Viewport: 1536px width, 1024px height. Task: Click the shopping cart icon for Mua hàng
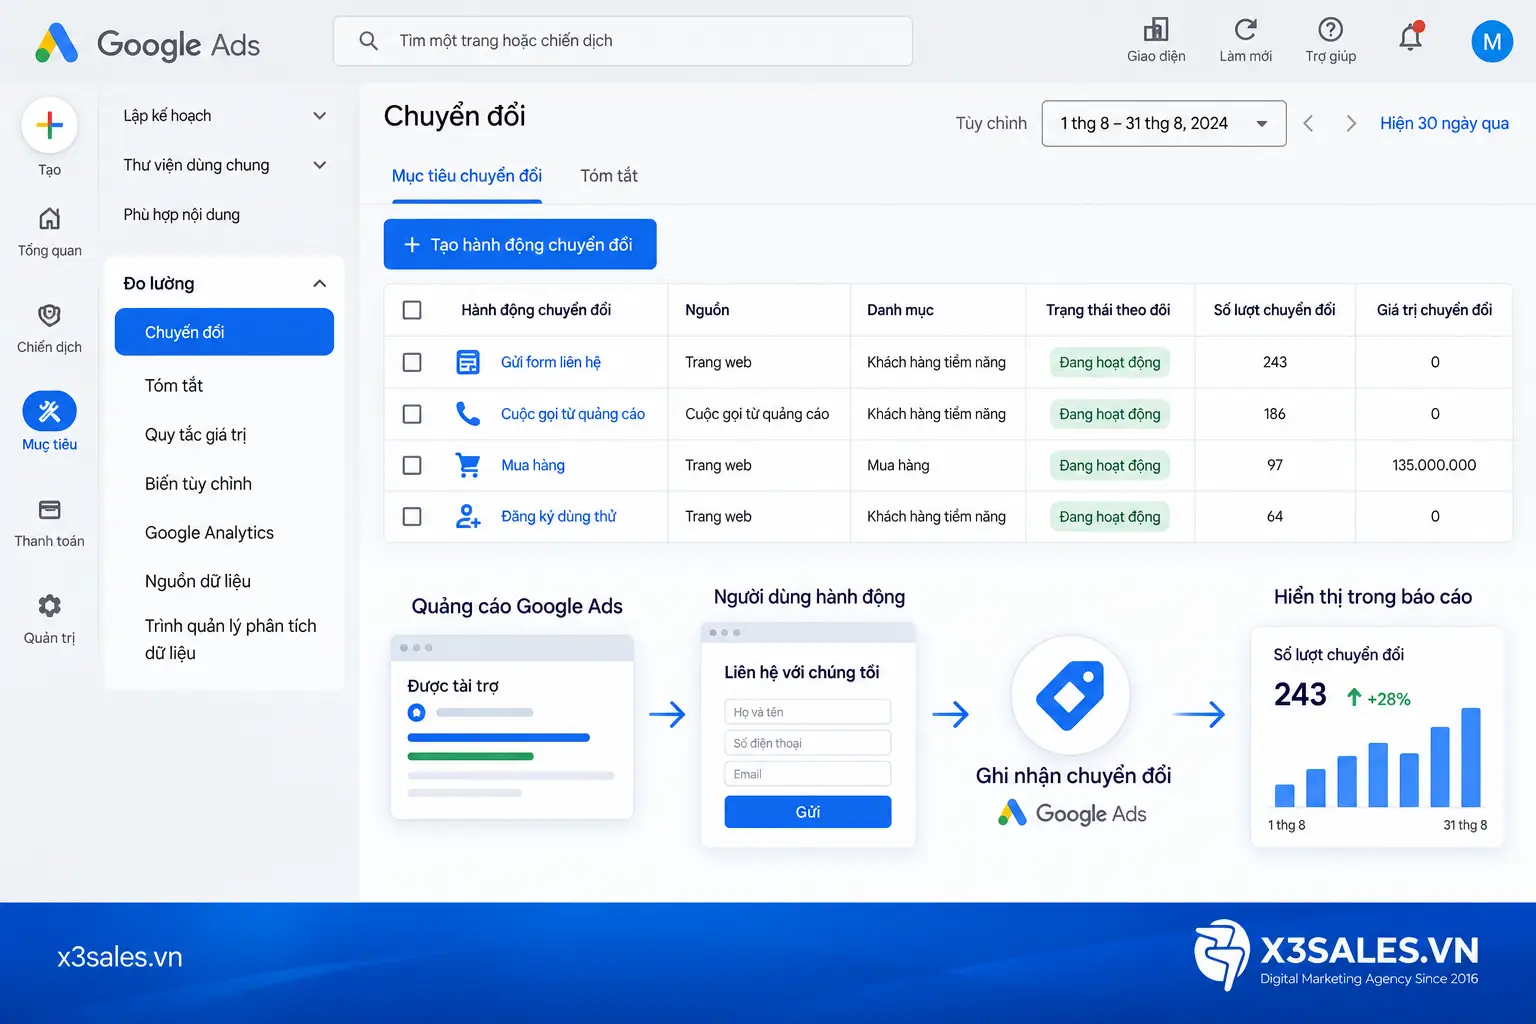tap(467, 465)
